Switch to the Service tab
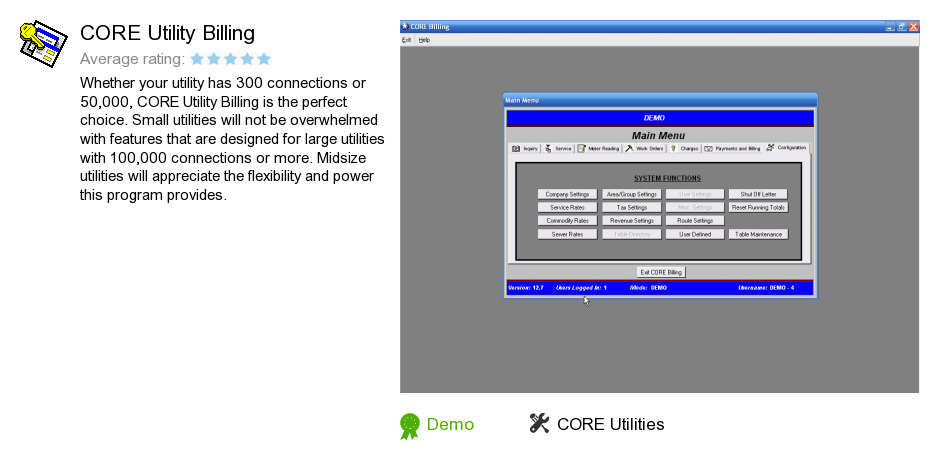 tap(558, 148)
